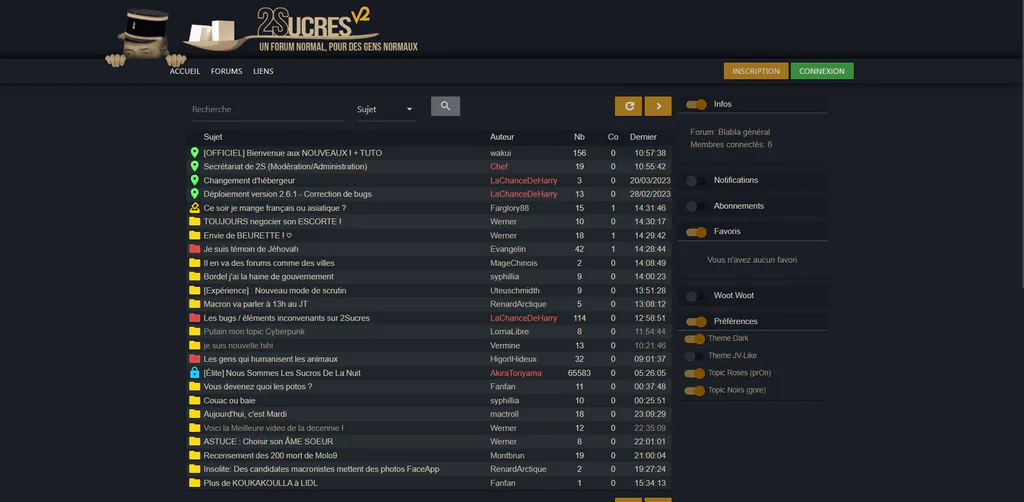This screenshot has height=502, width=1024.
Task: Open topic 'Vous devenez quoi les potos ?'
Action: [x=258, y=386]
